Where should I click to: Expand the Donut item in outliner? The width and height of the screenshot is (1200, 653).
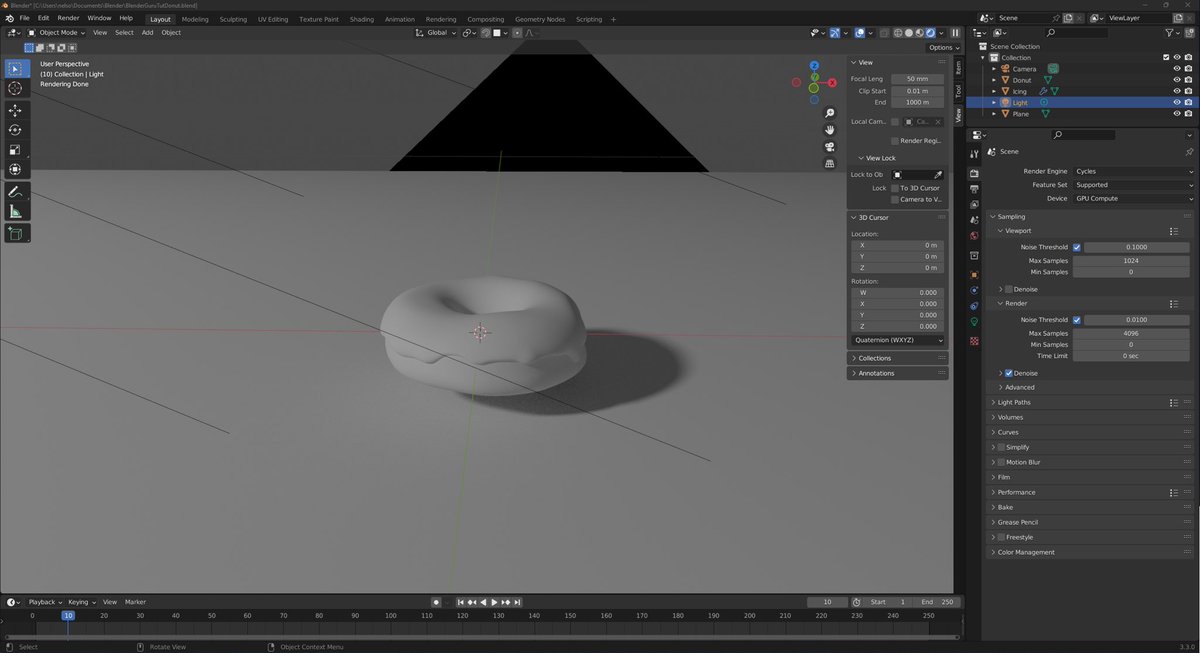(993, 80)
